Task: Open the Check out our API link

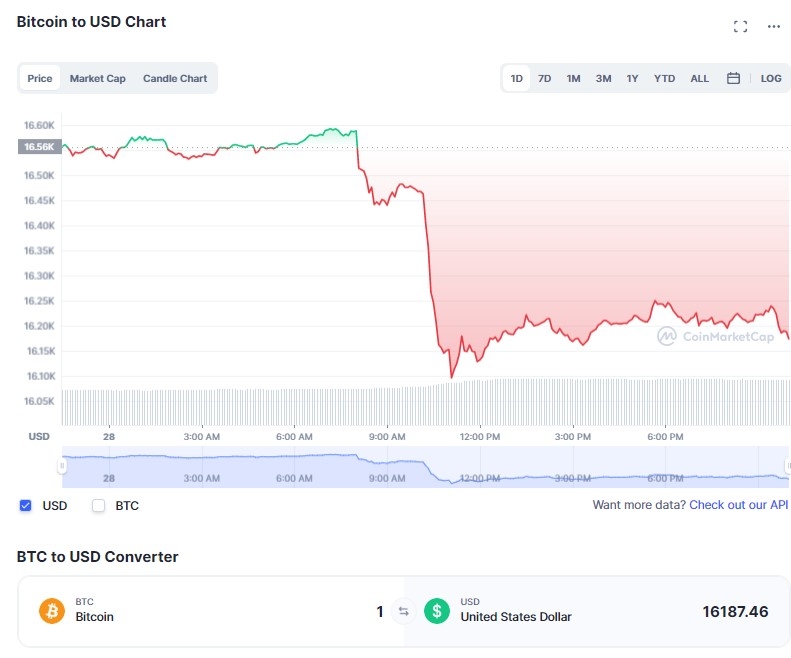Action: click(738, 505)
